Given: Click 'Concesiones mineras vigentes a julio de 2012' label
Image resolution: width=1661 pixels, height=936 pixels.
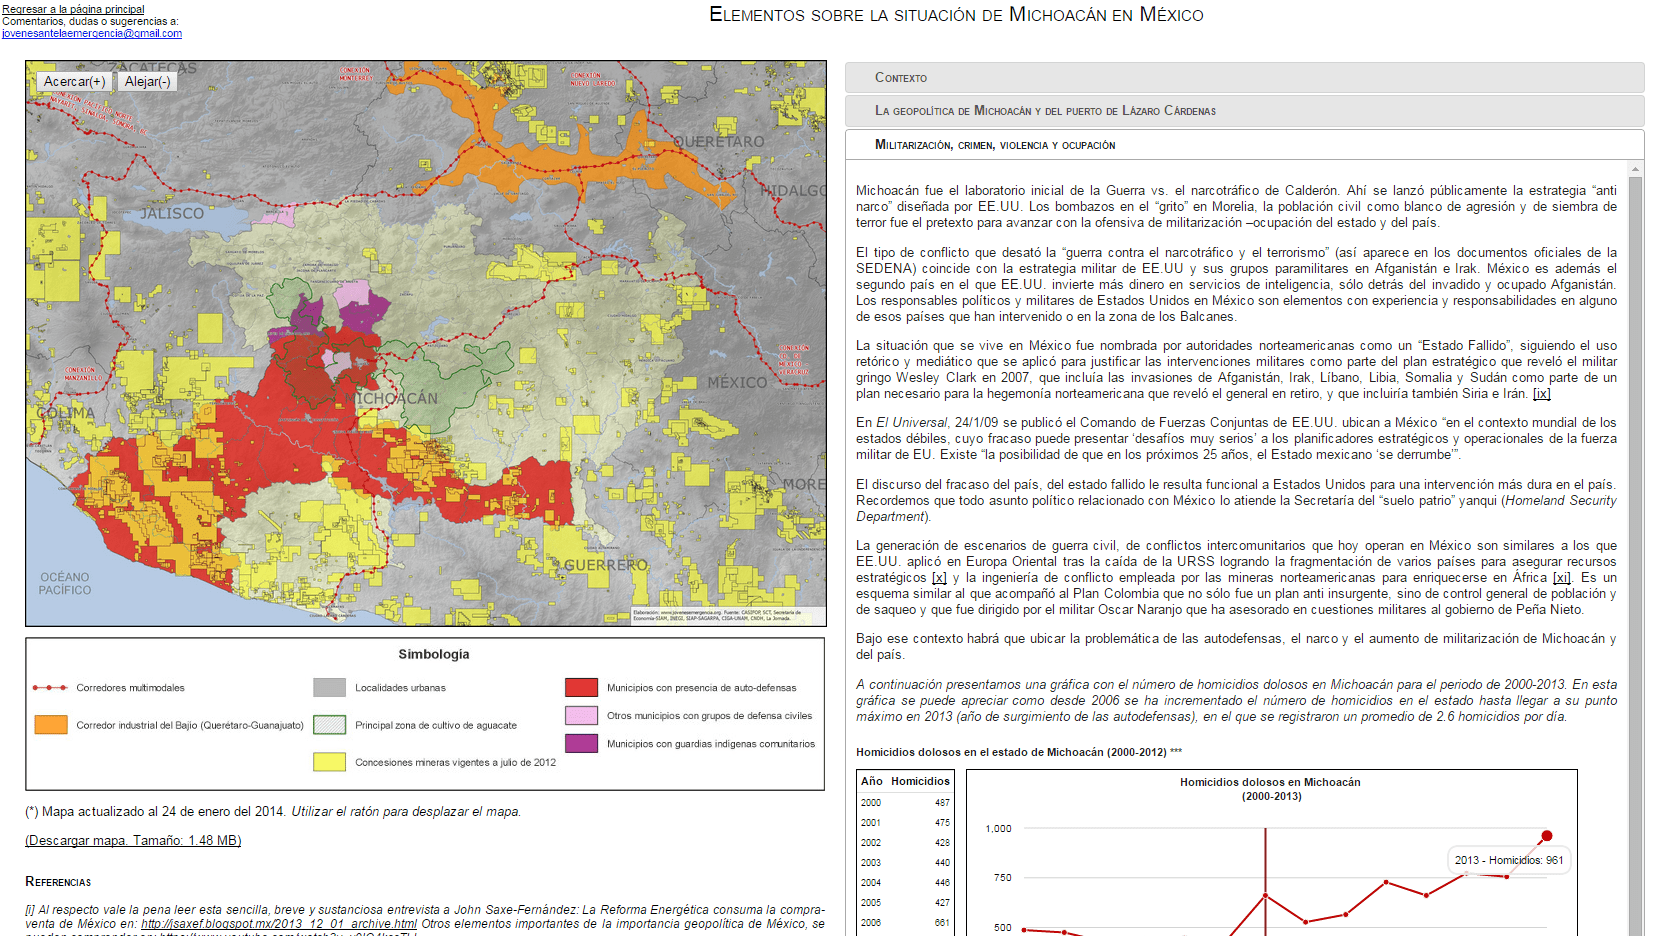Looking at the screenshot, I should click(x=456, y=762).
